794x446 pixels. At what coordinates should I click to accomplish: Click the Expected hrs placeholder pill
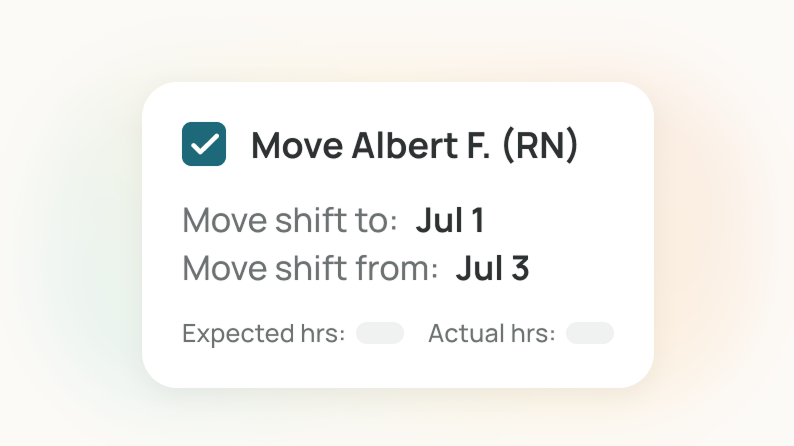click(x=380, y=333)
